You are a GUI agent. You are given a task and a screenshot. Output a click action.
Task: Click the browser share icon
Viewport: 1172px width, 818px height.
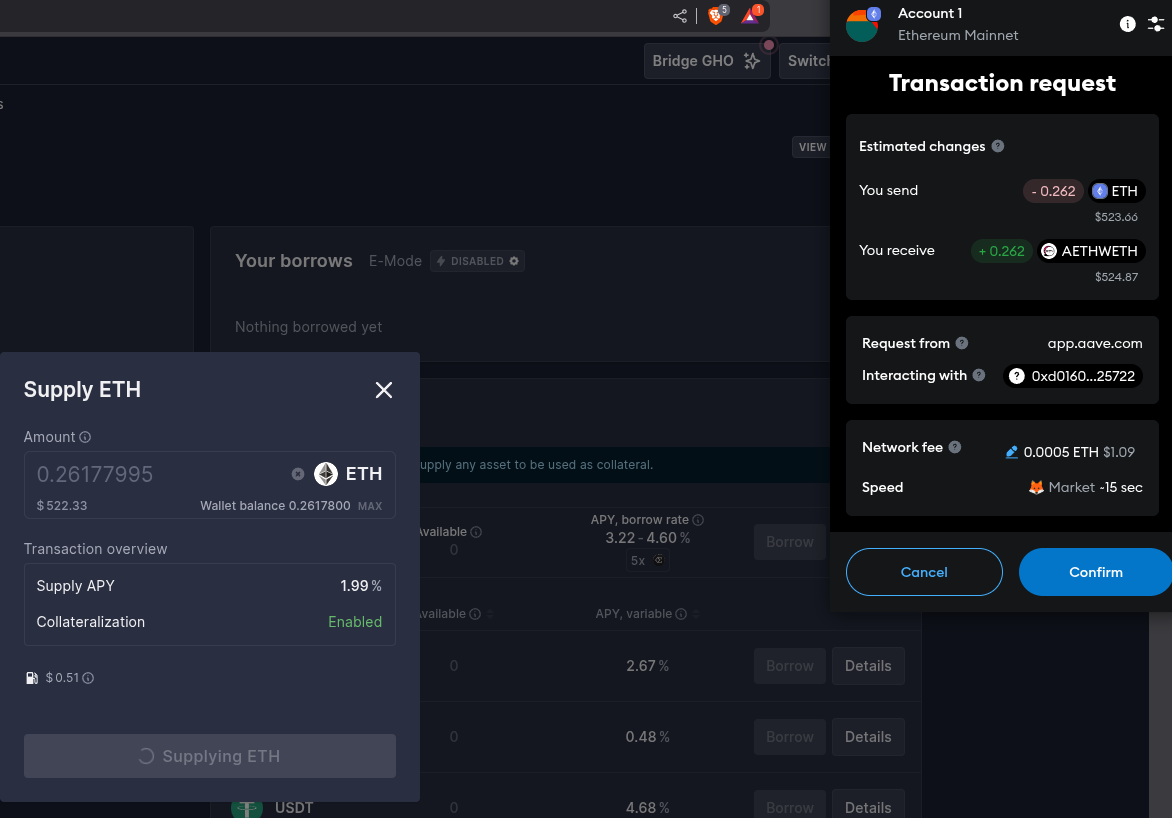pyautogui.click(x=679, y=16)
